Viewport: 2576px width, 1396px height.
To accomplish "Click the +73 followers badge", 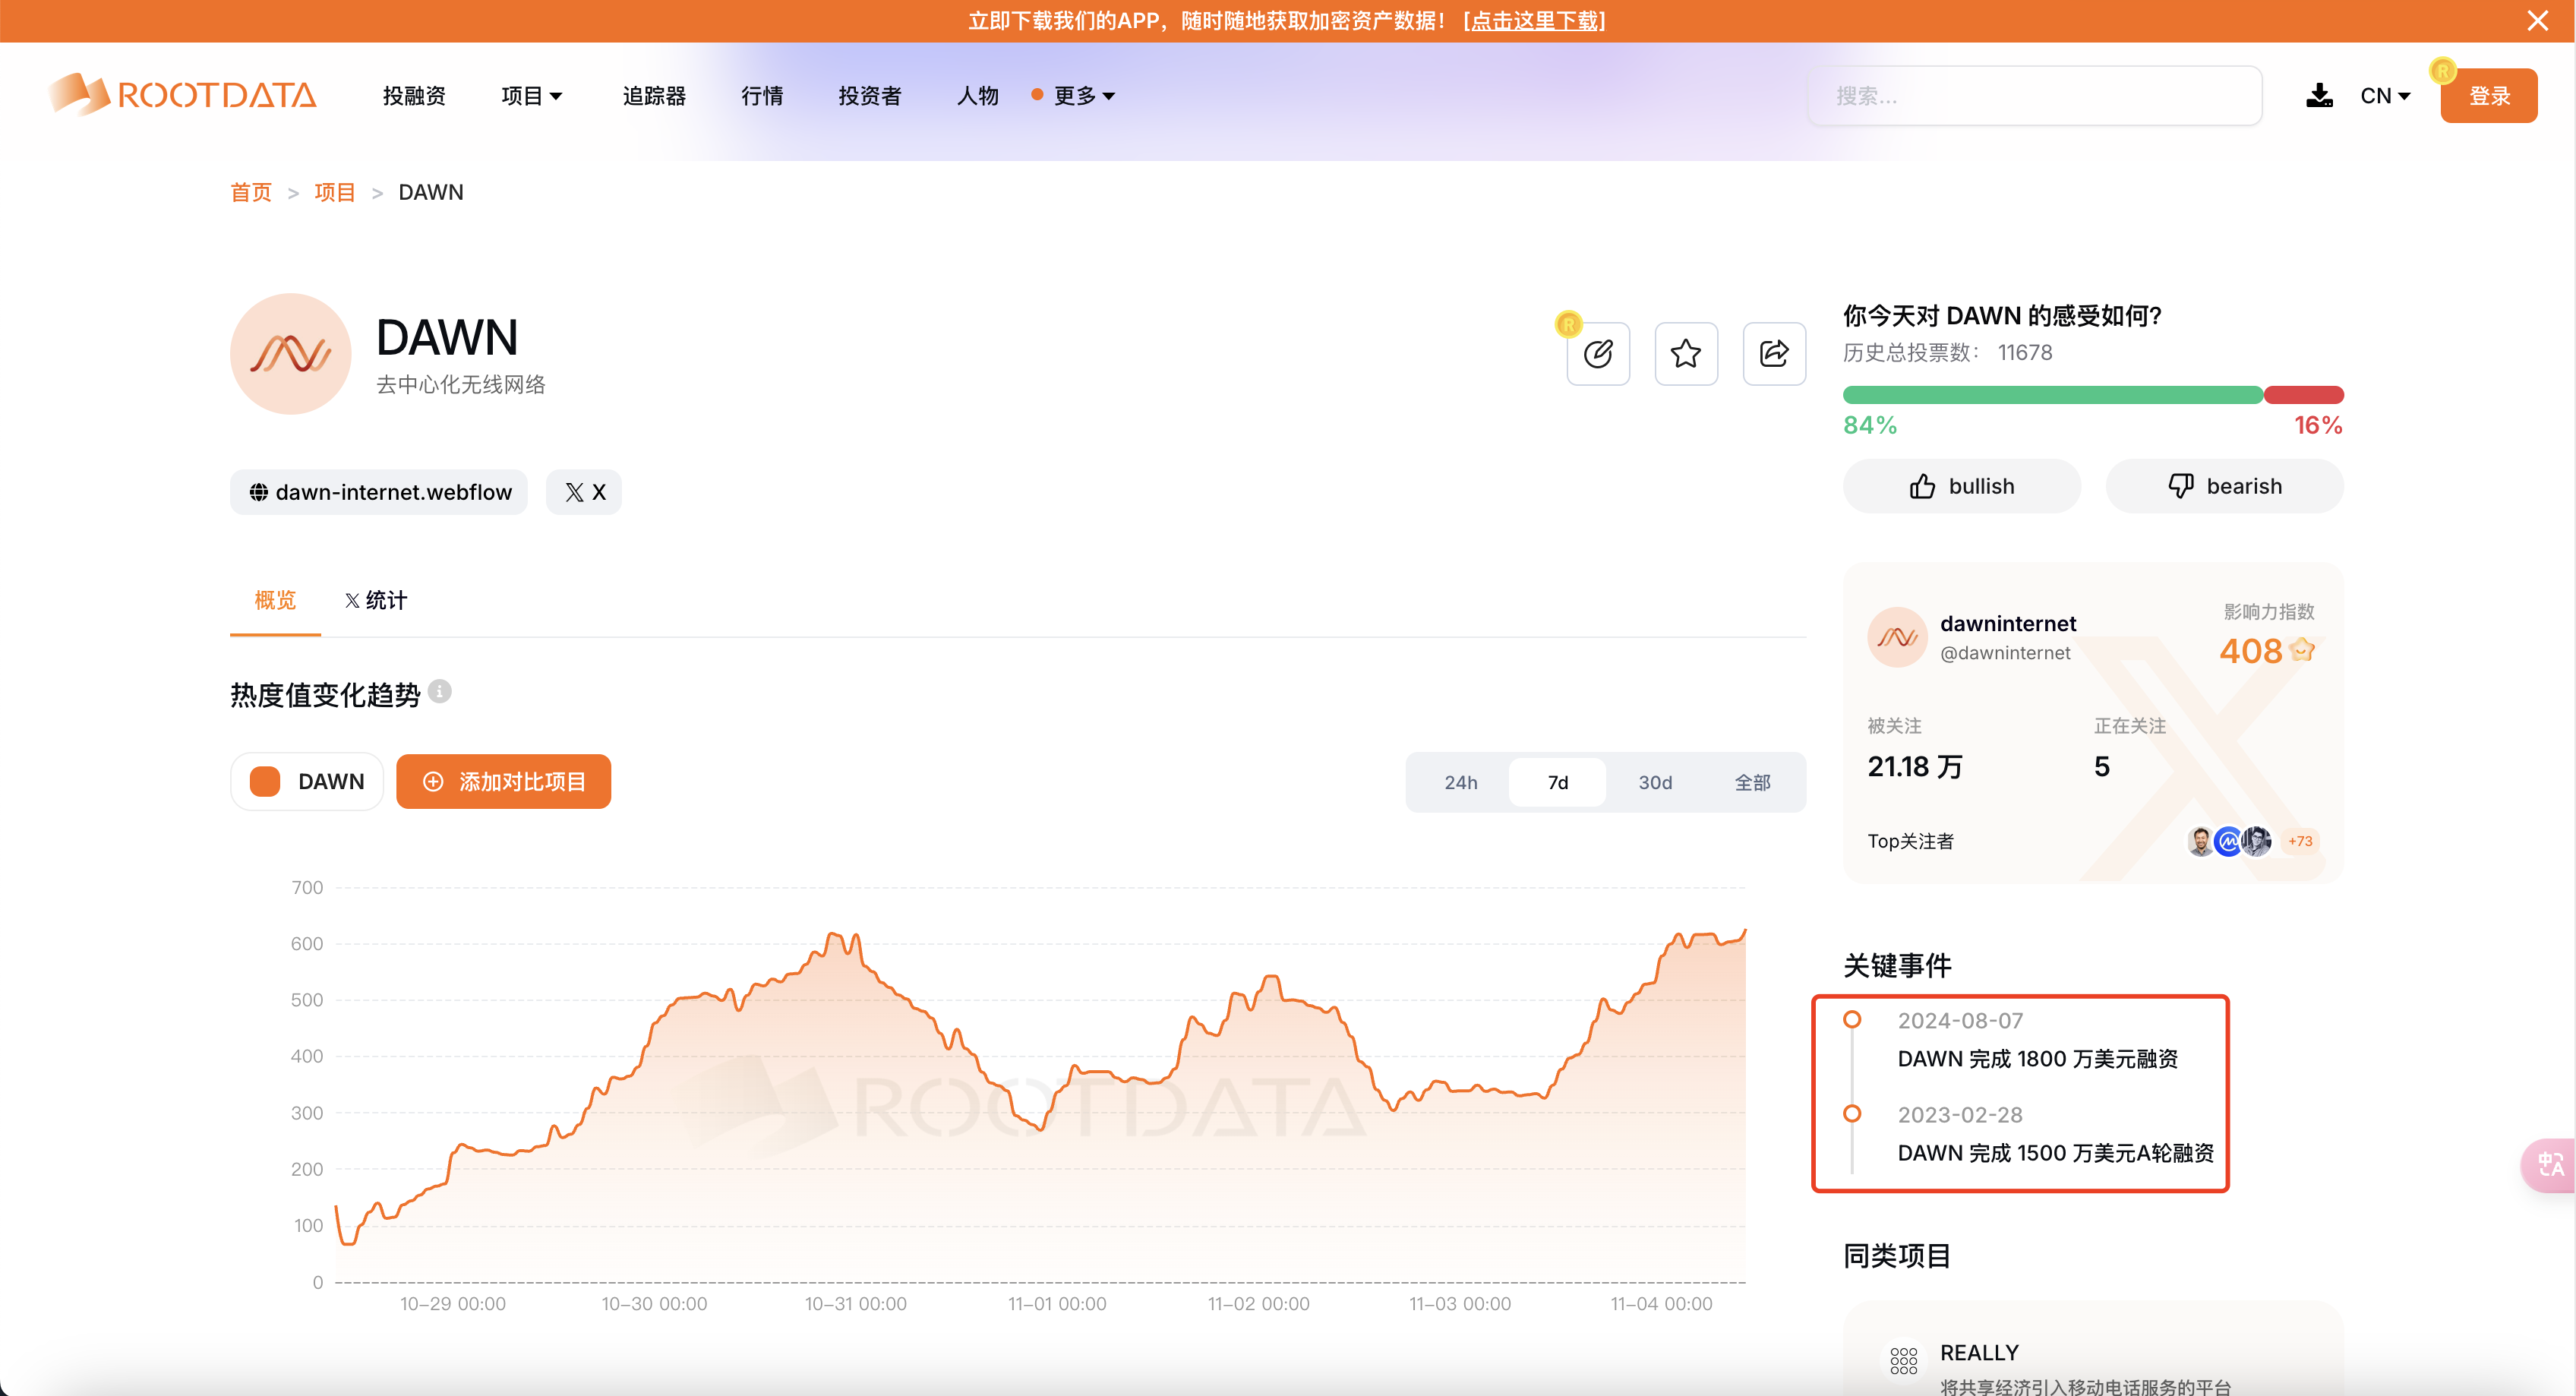I will (x=2300, y=841).
